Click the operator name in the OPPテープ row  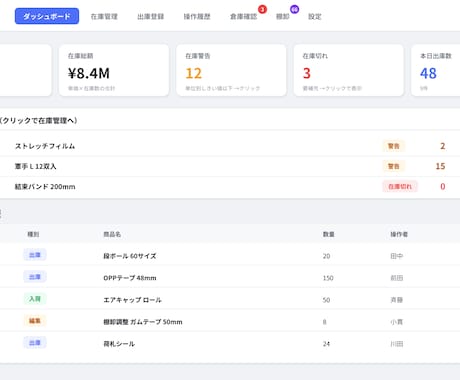pyautogui.click(x=397, y=278)
